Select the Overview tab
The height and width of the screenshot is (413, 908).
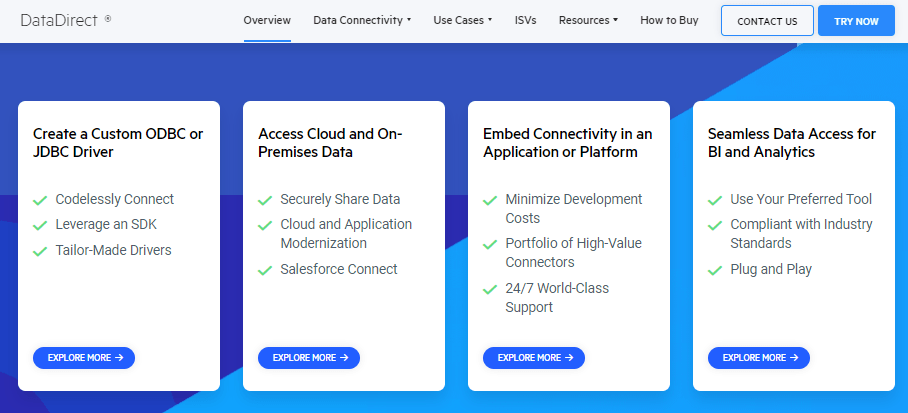pos(267,20)
